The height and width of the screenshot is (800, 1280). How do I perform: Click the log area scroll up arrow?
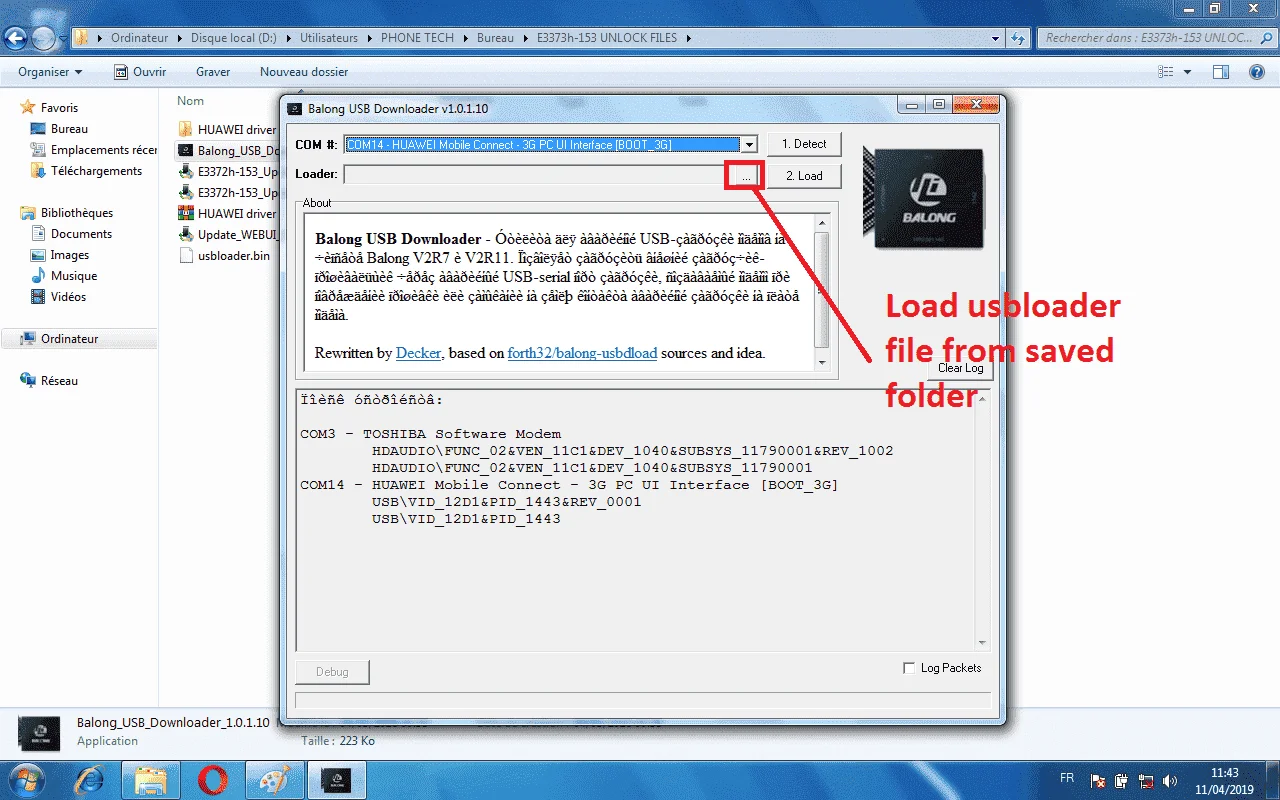[x=982, y=399]
